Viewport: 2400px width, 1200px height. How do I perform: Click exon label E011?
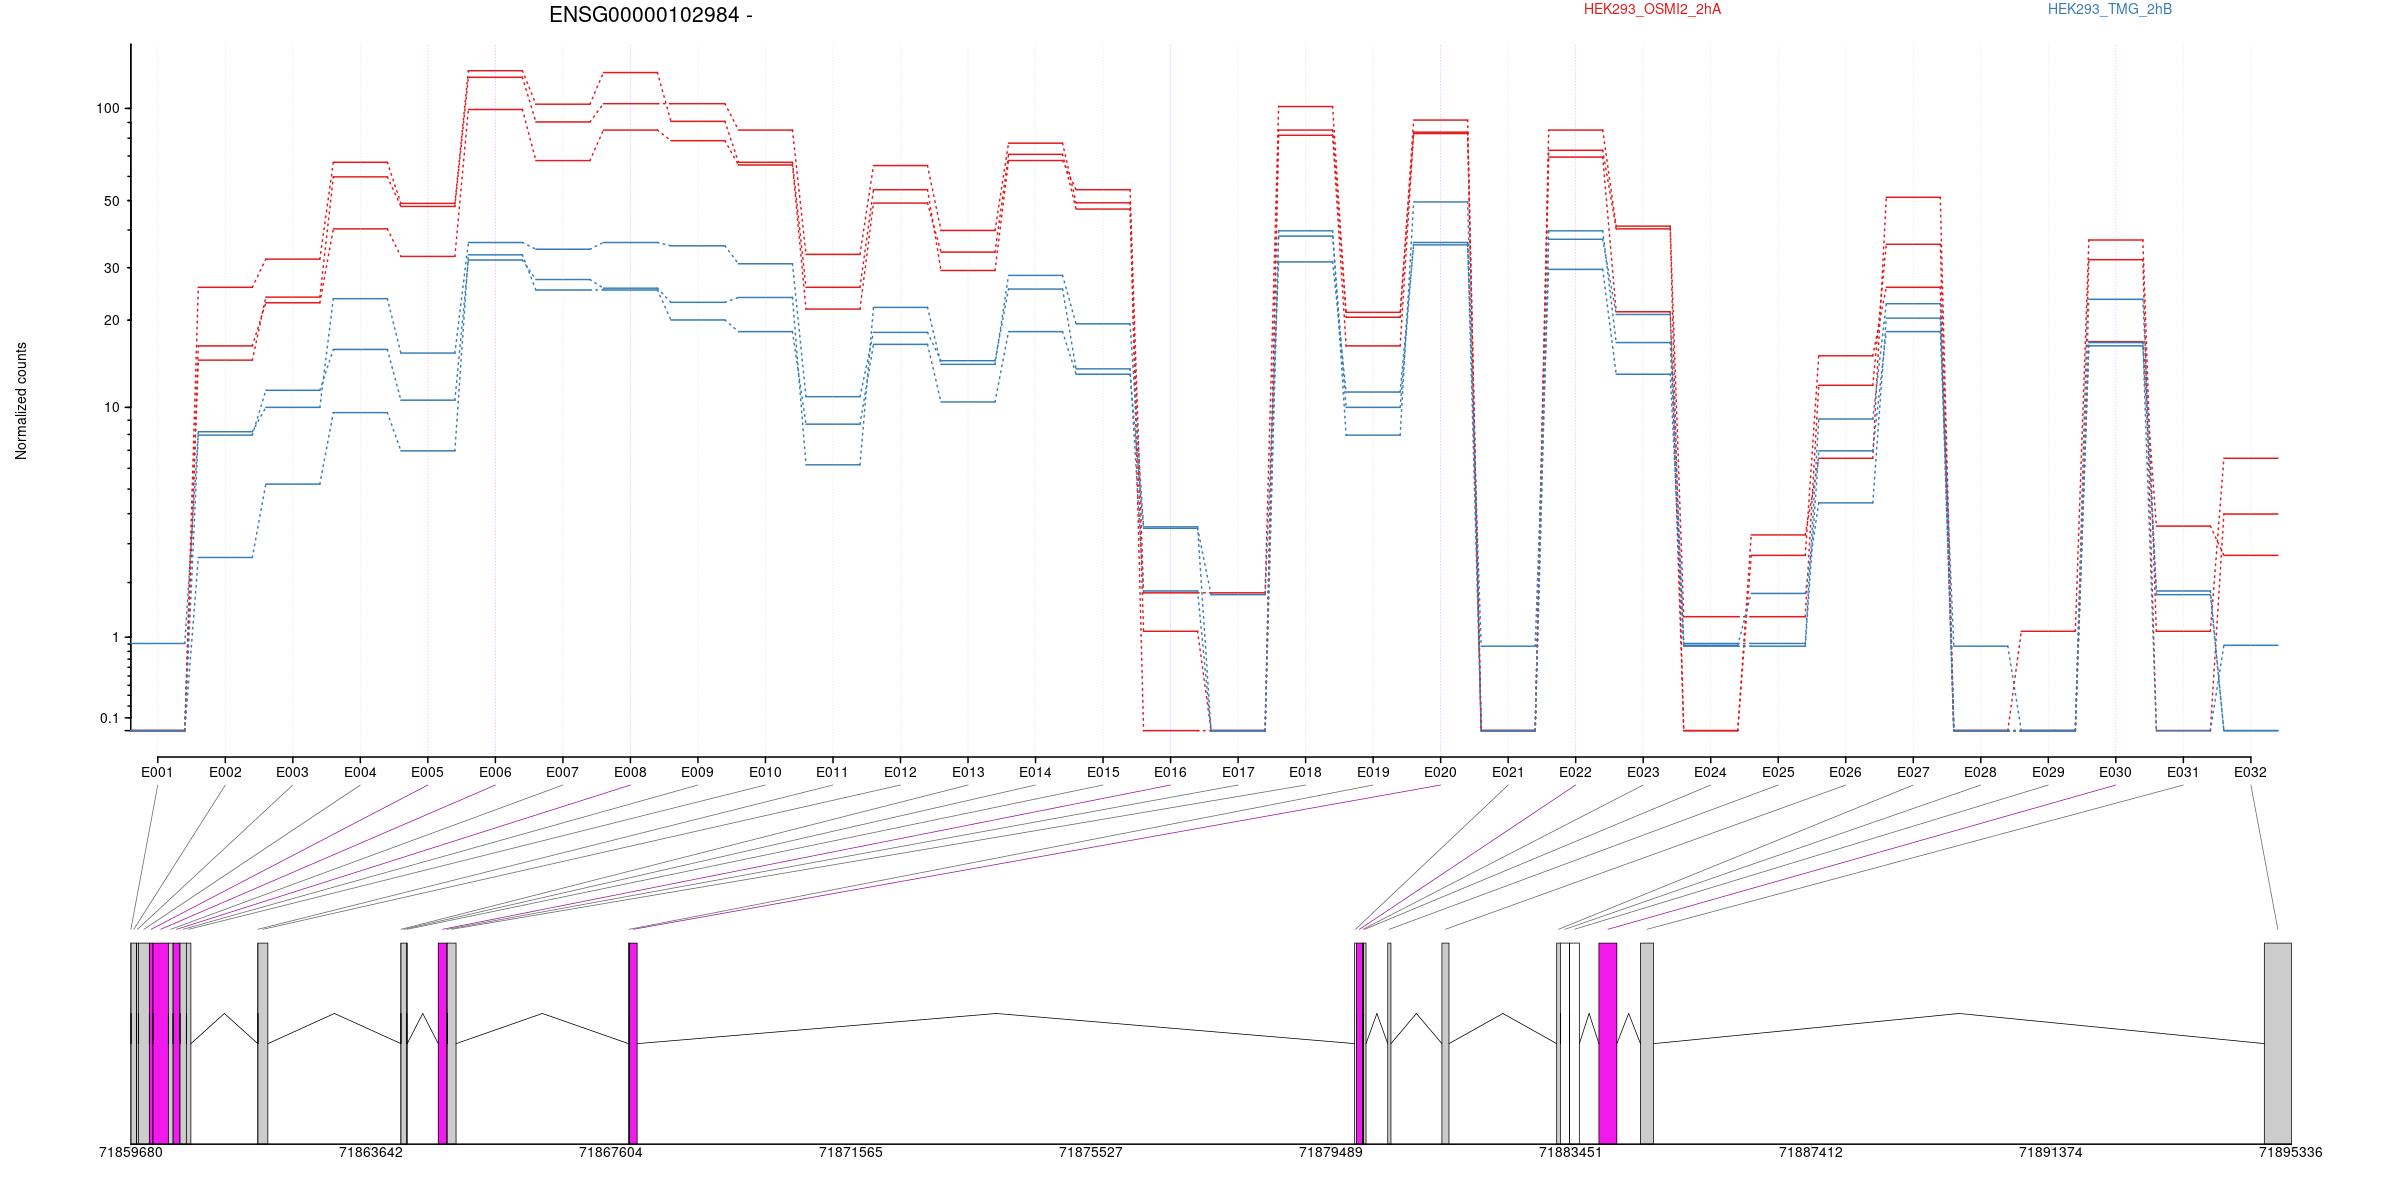click(832, 772)
